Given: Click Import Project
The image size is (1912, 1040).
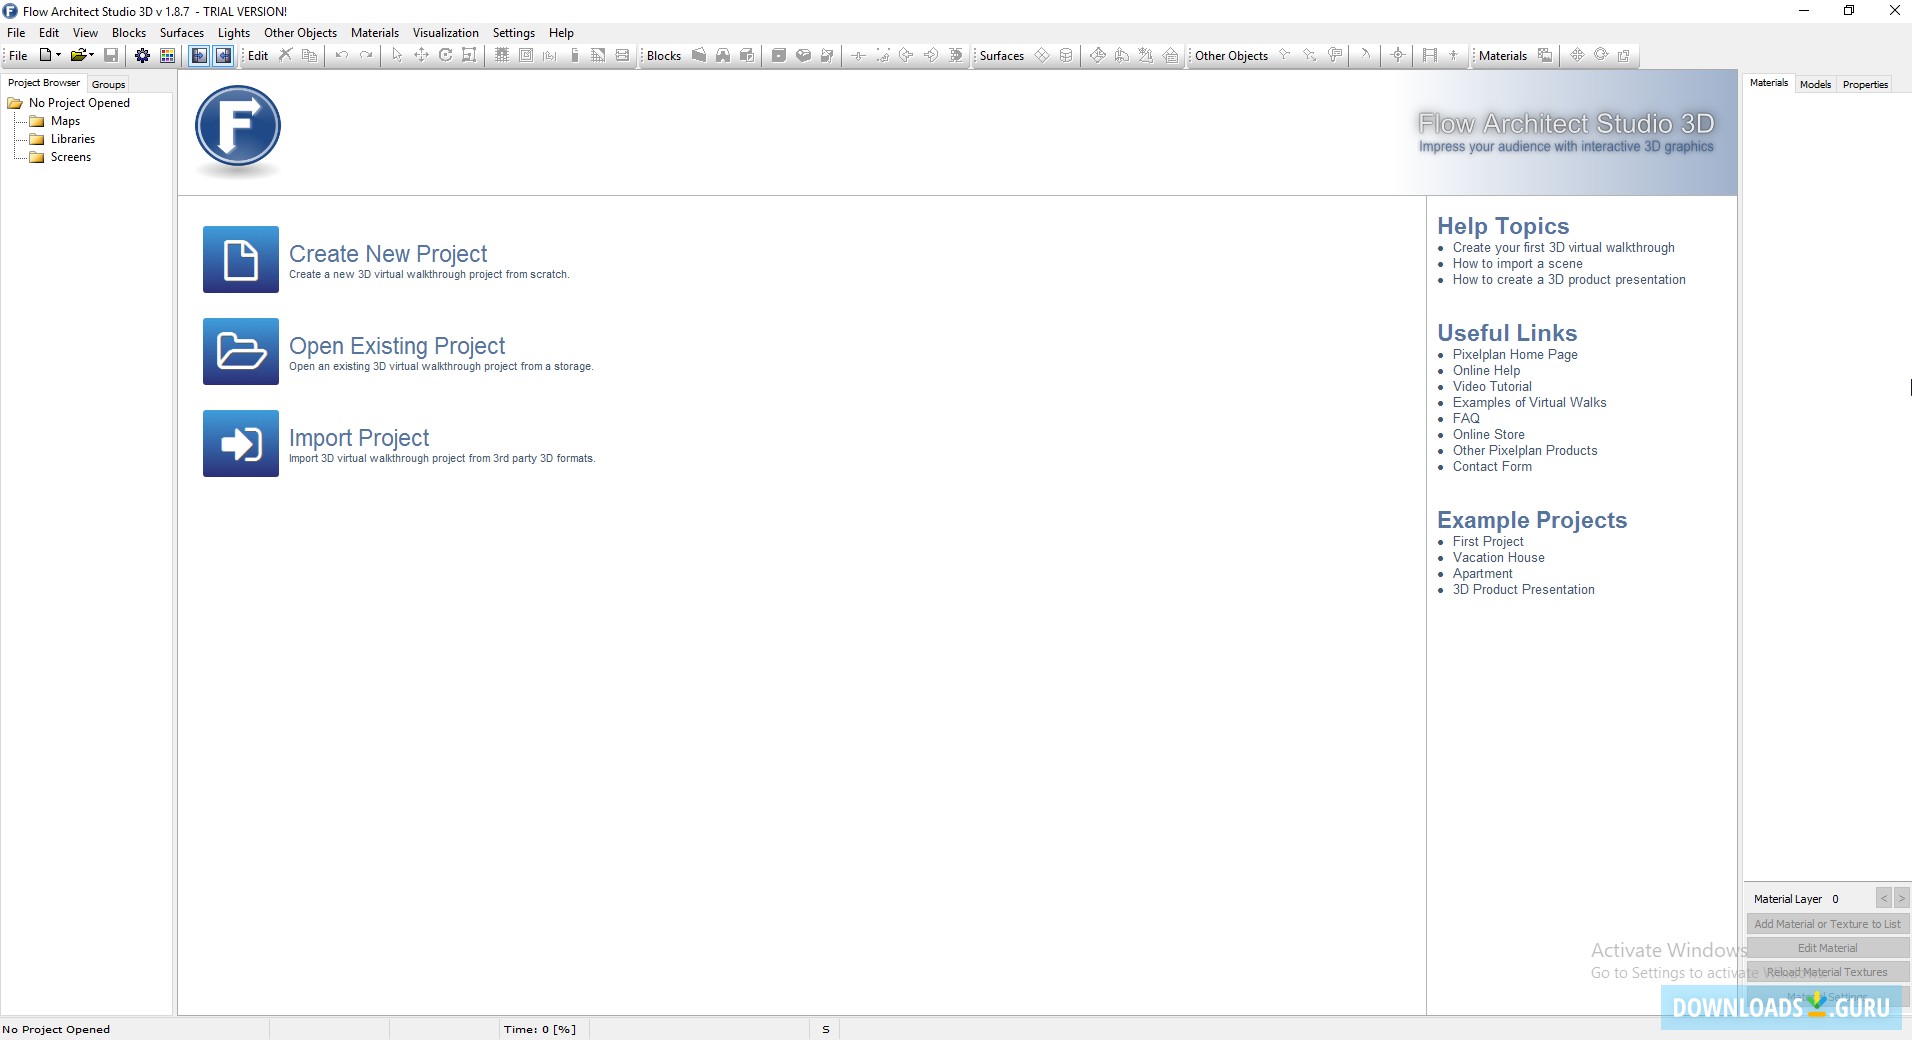Looking at the screenshot, I should [x=359, y=438].
